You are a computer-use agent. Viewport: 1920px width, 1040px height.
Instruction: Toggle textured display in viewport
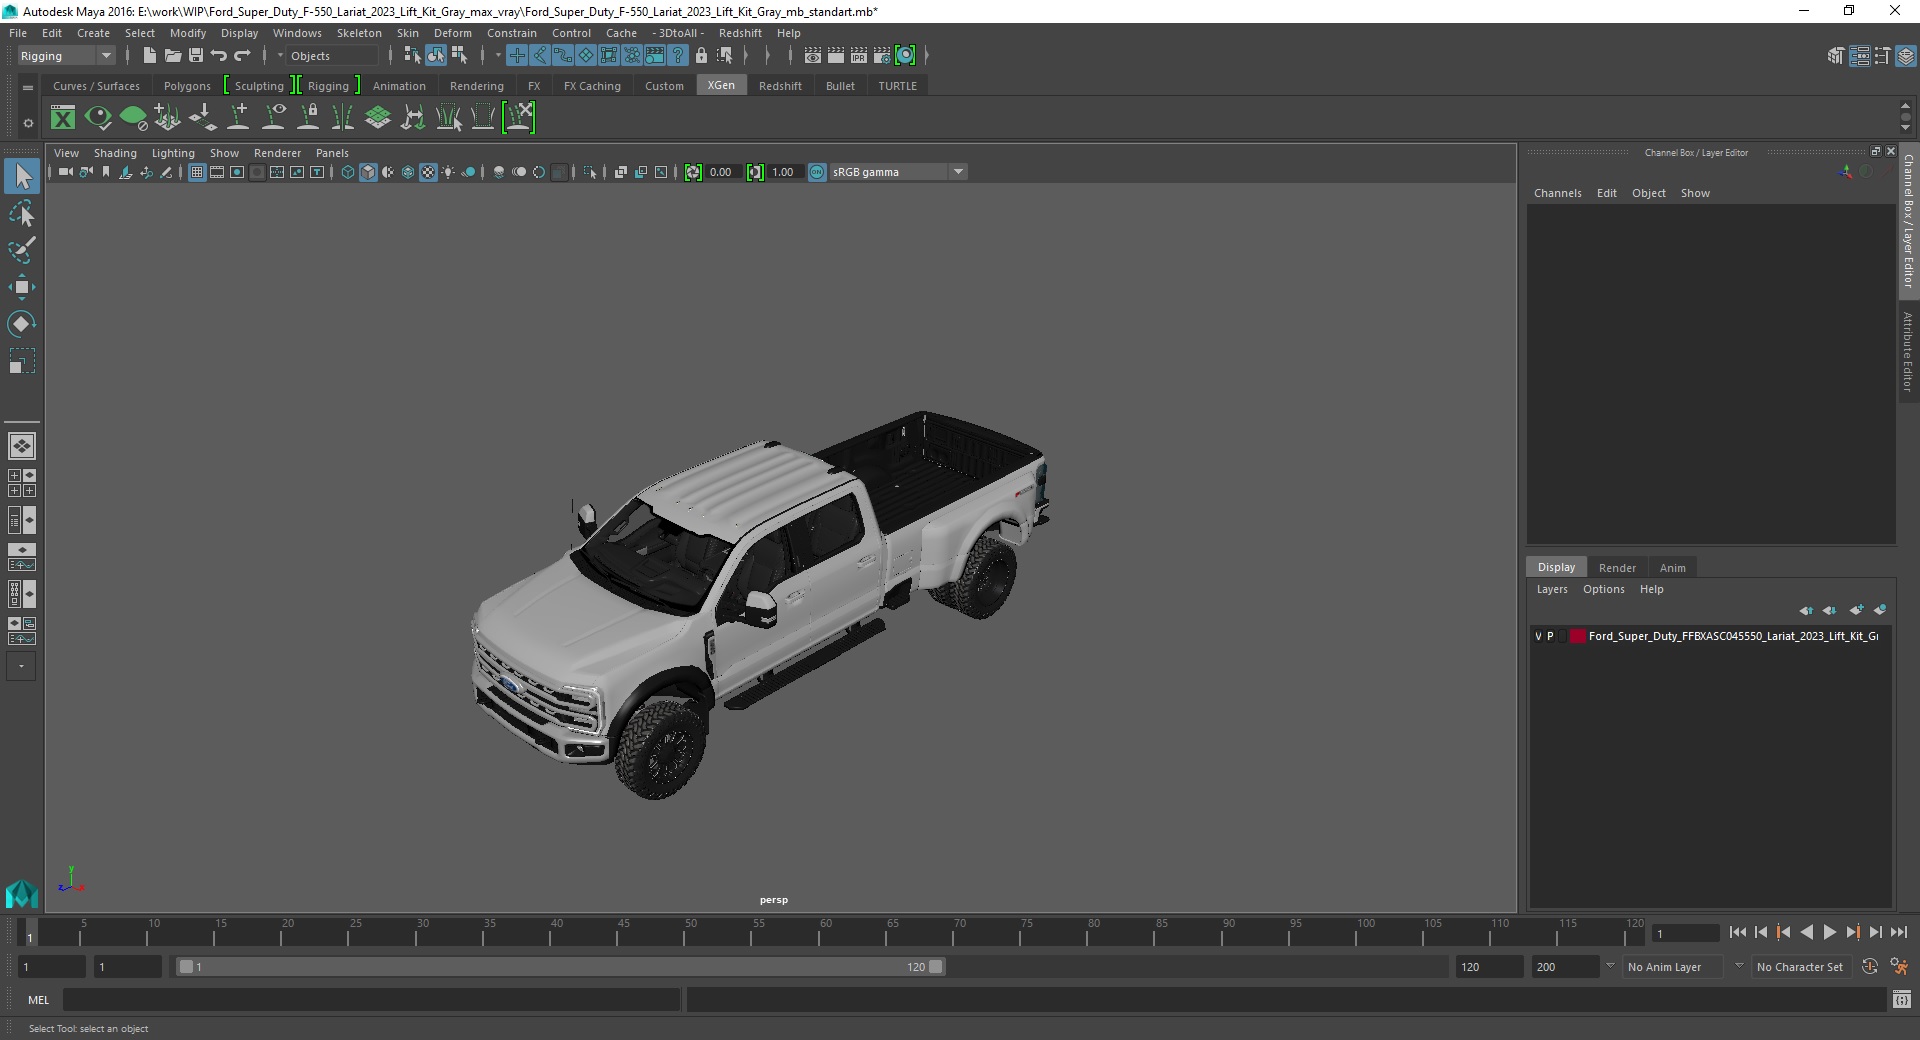[x=428, y=172]
